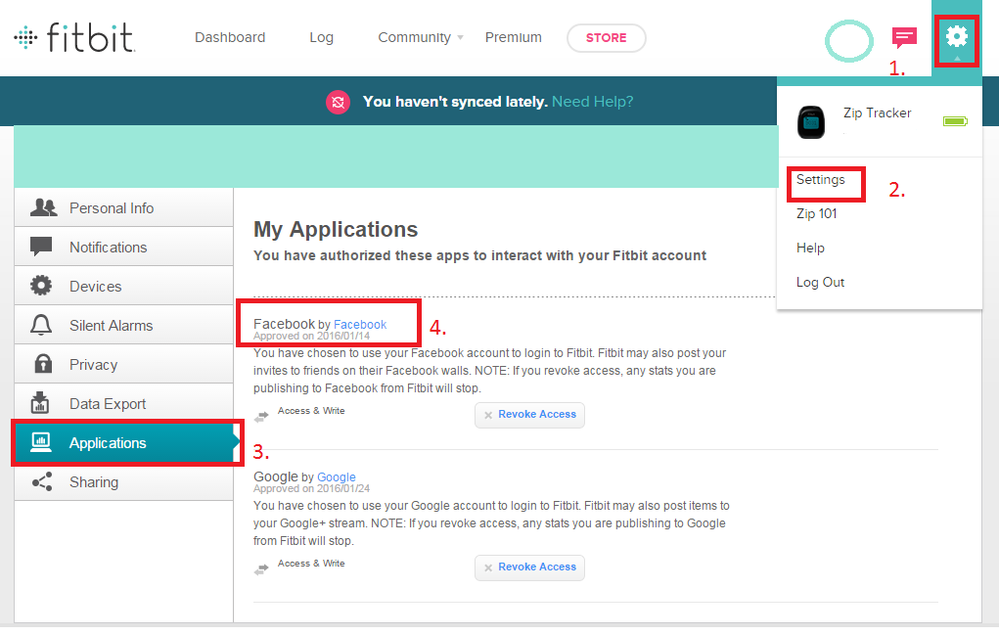Follow the Need Help? link
This screenshot has height=634, width=999.
[593, 102]
